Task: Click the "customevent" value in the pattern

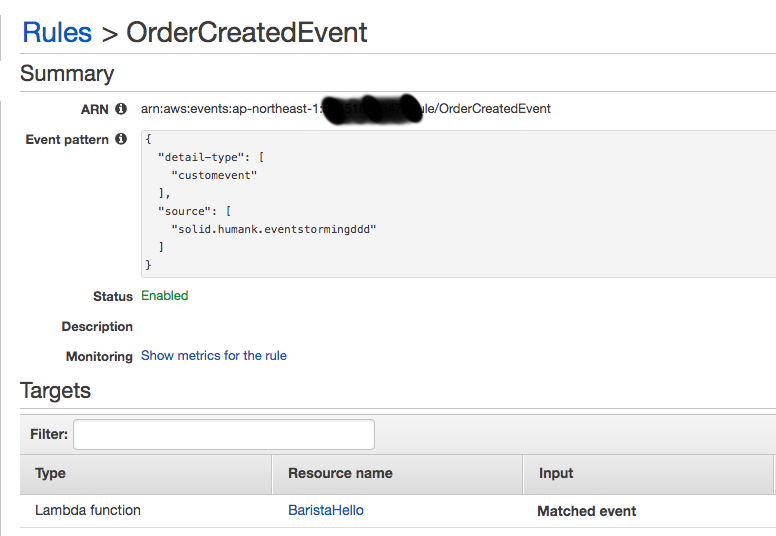Action: (214, 175)
